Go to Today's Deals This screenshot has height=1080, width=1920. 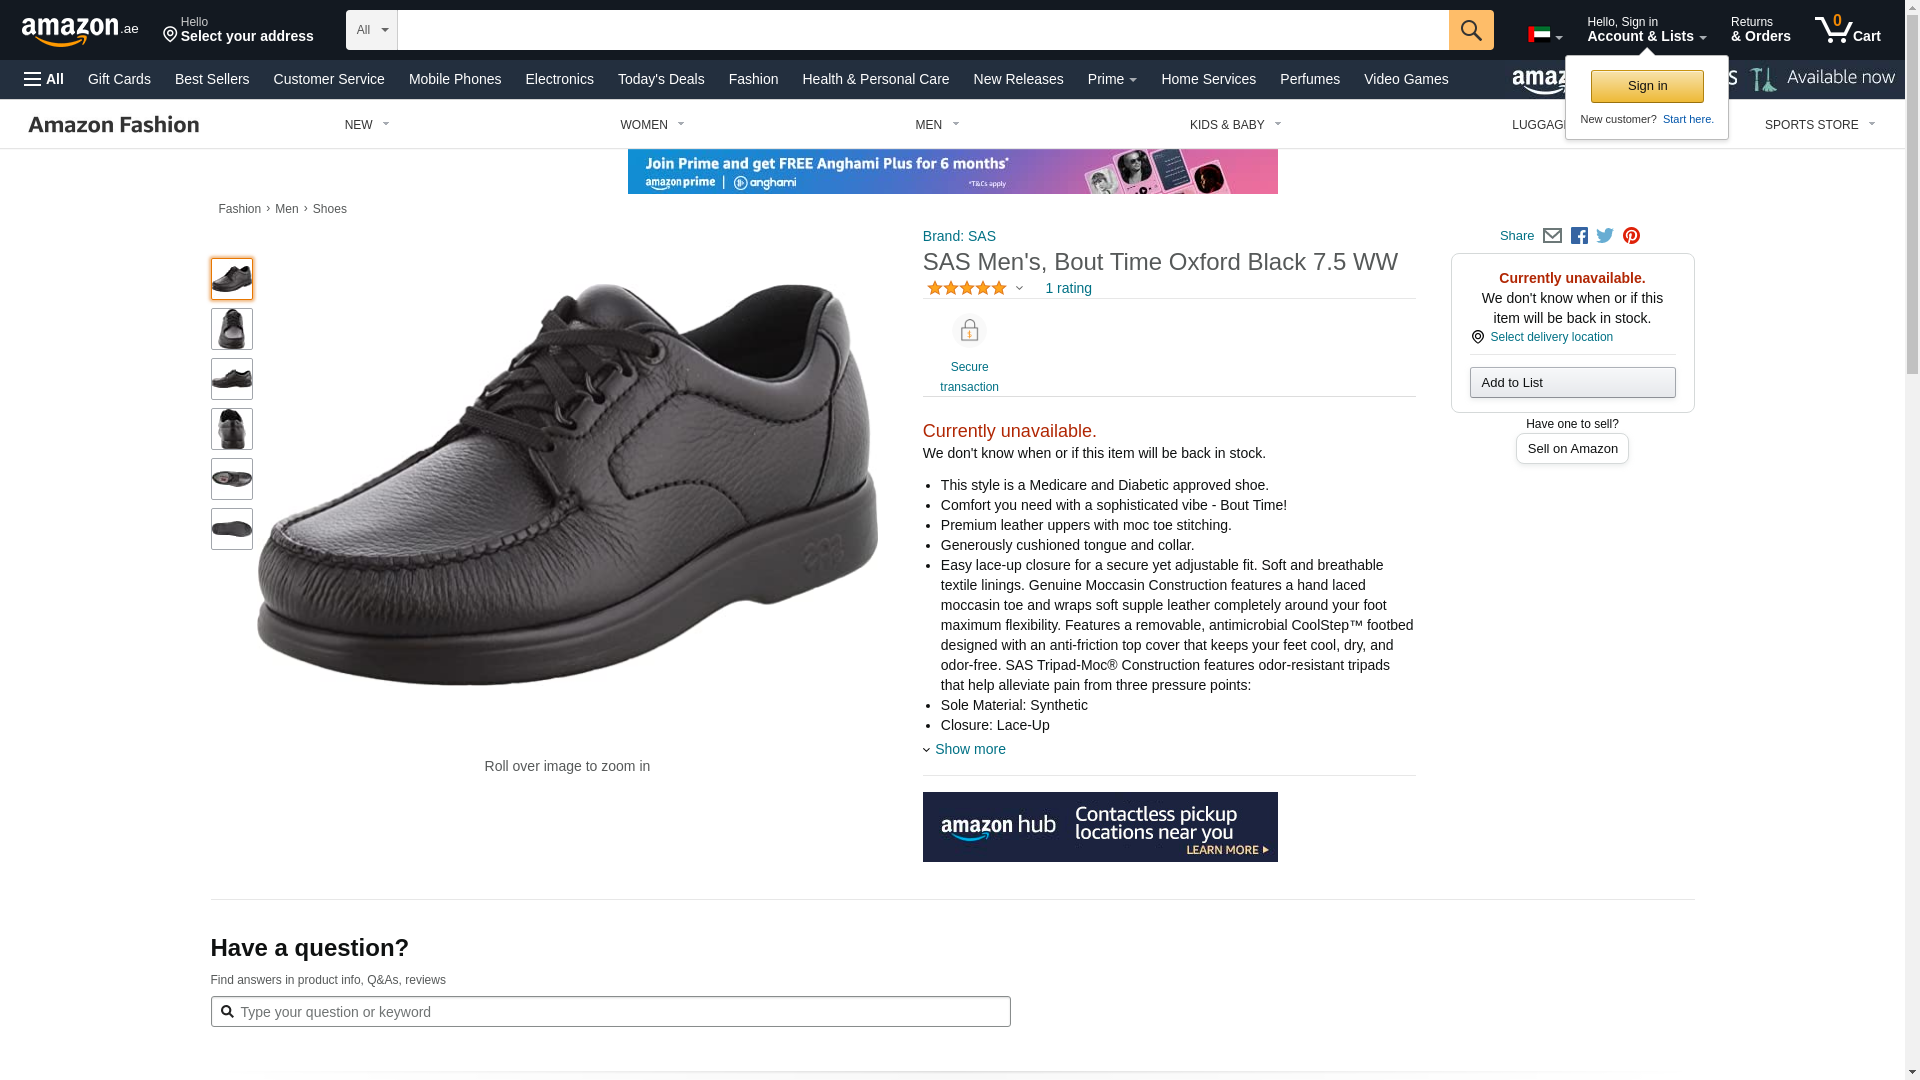point(661,79)
